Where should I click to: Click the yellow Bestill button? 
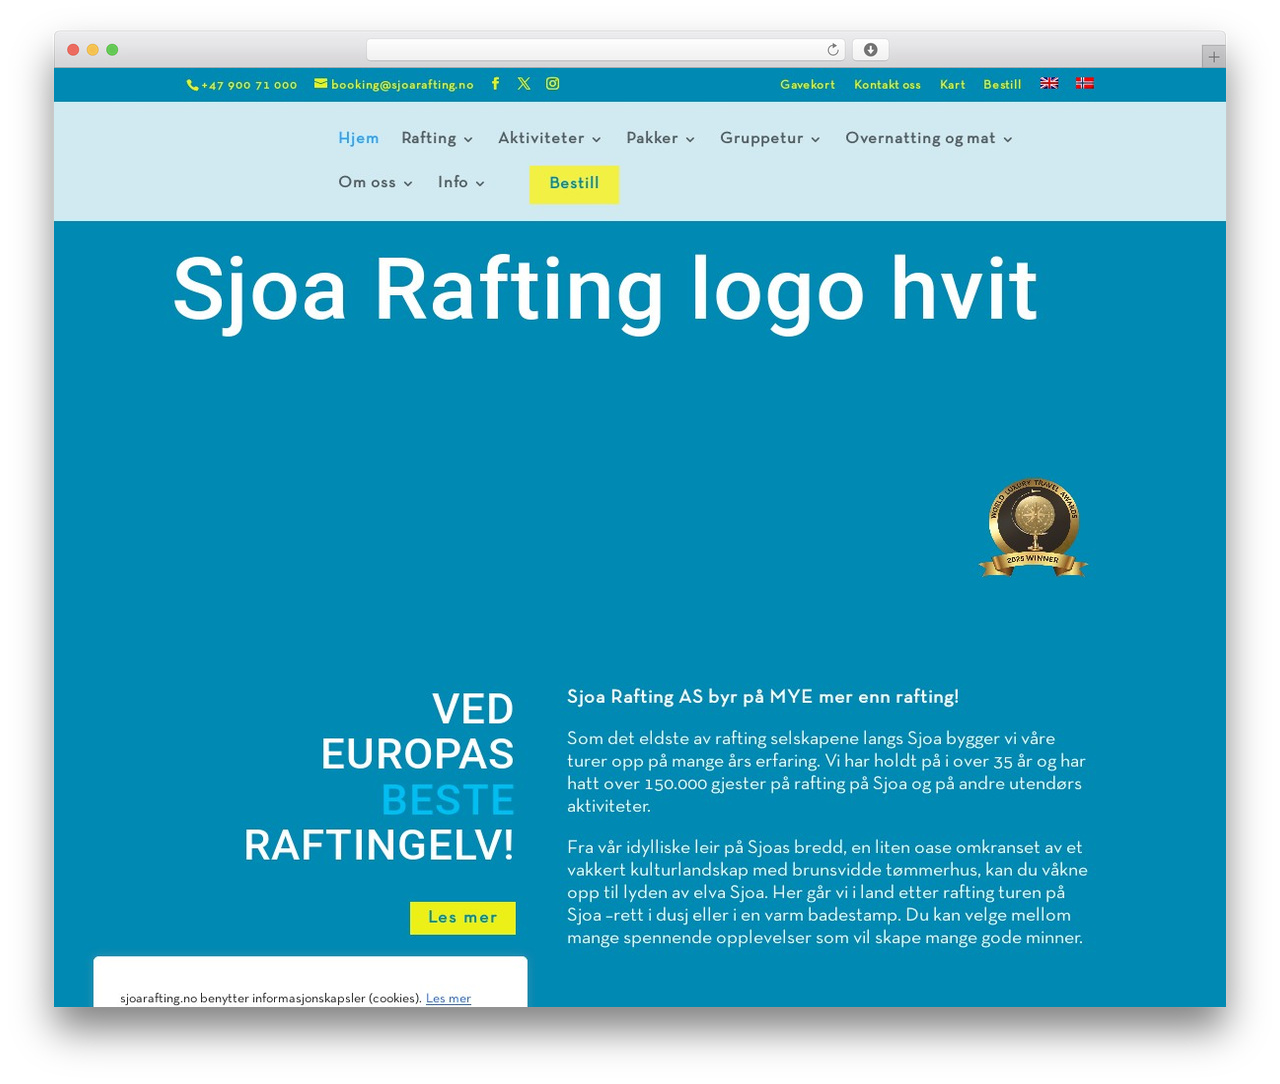pyautogui.click(x=574, y=184)
